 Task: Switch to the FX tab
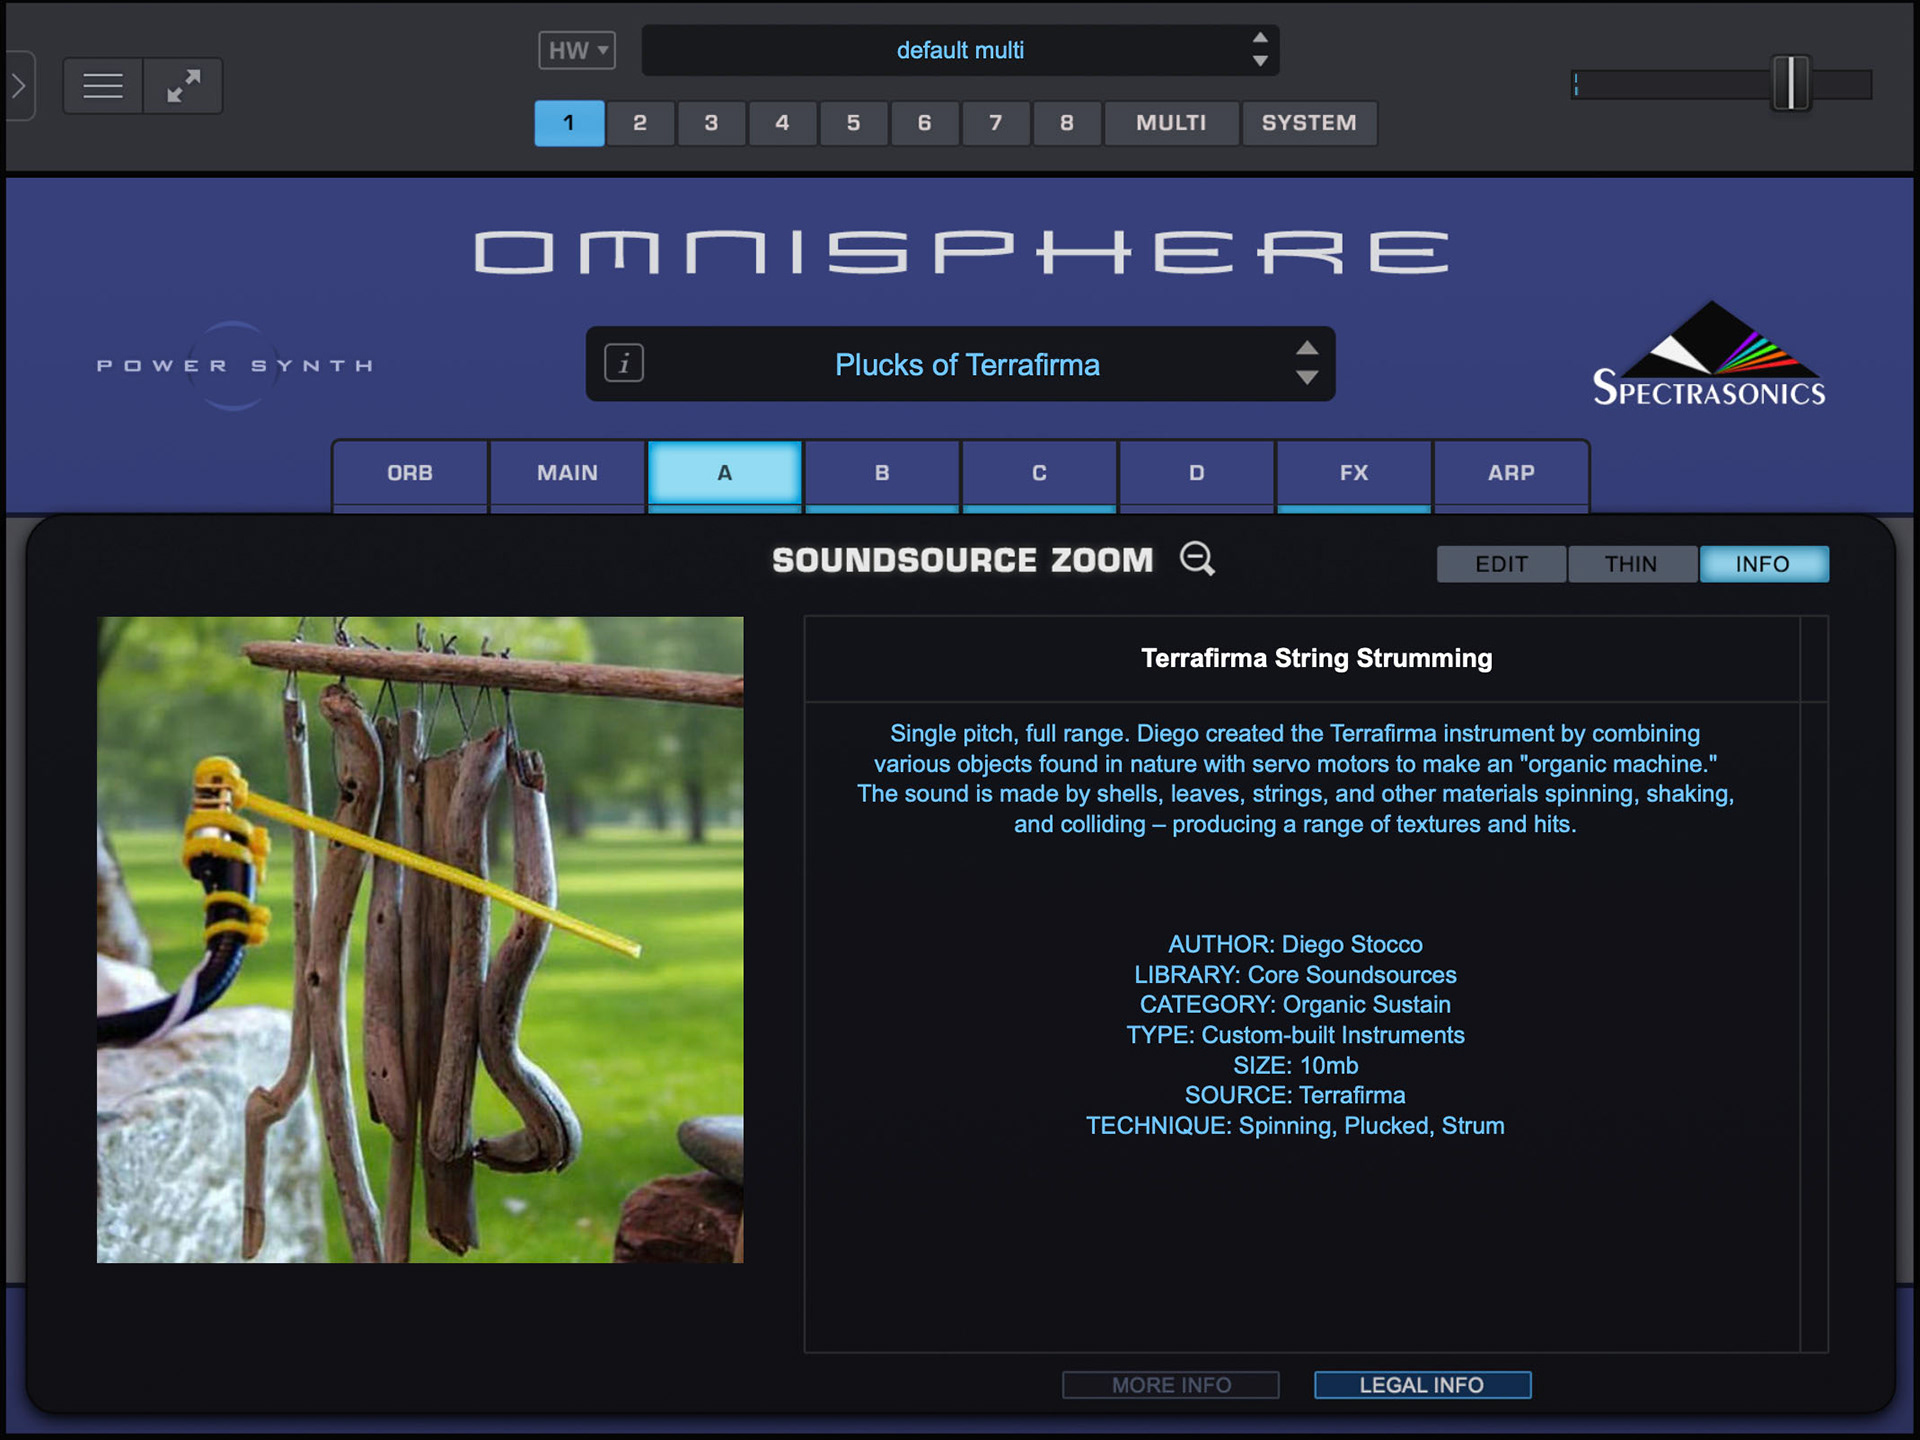tap(1353, 473)
